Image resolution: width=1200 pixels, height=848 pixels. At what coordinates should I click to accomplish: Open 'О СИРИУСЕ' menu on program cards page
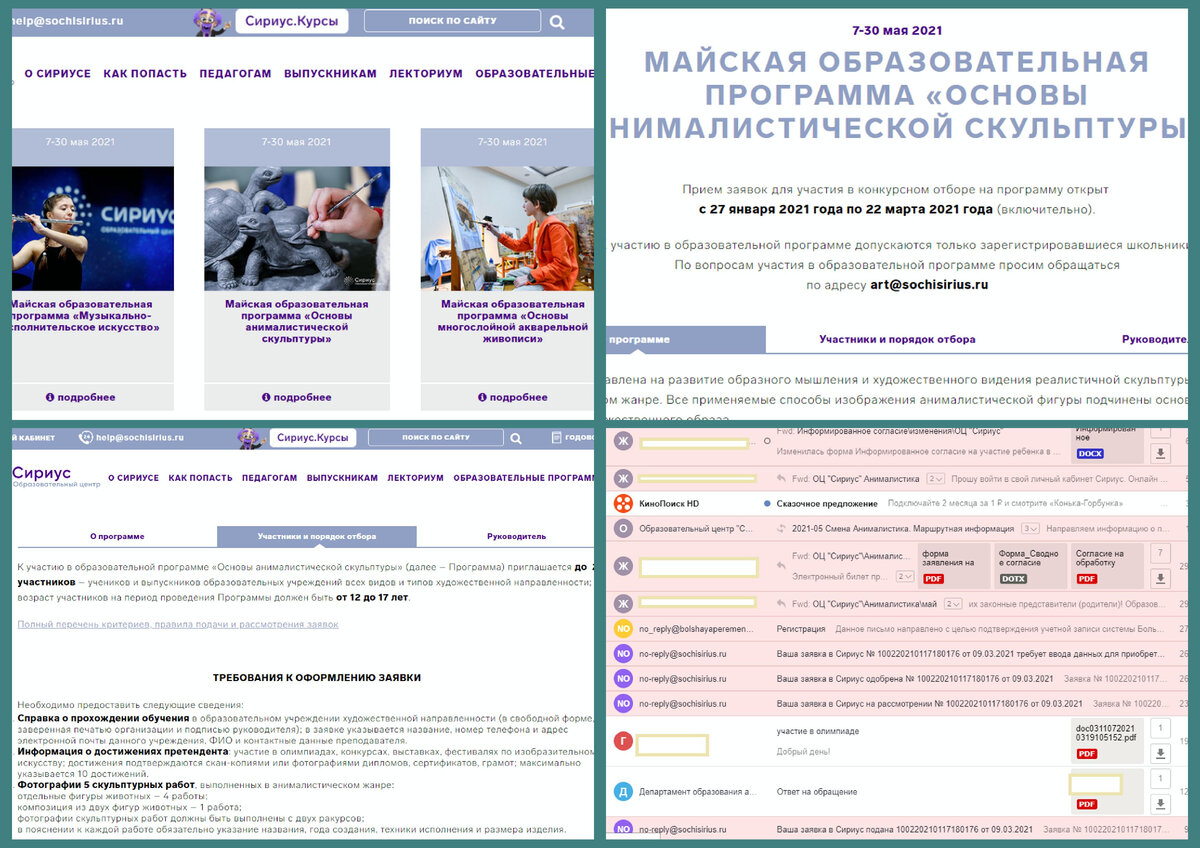(57, 74)
